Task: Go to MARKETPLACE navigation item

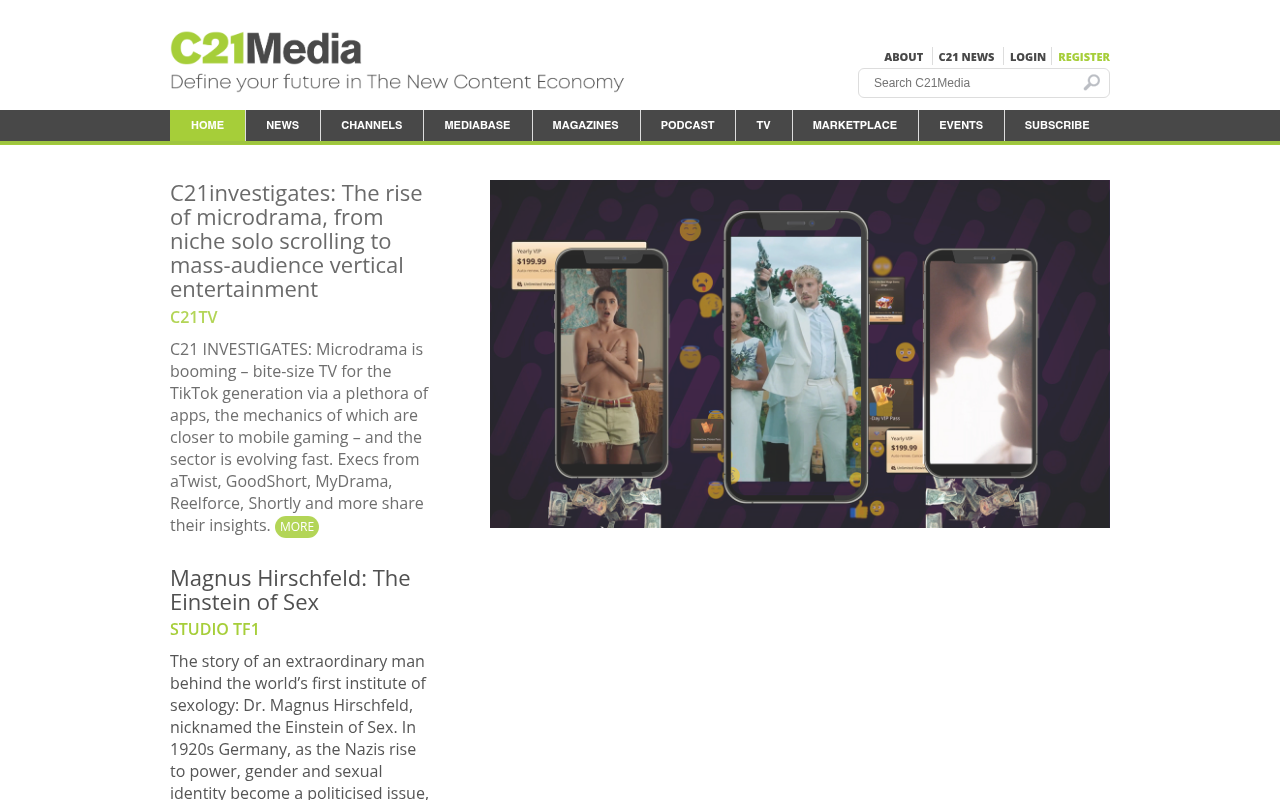Action: click(855, 125)
